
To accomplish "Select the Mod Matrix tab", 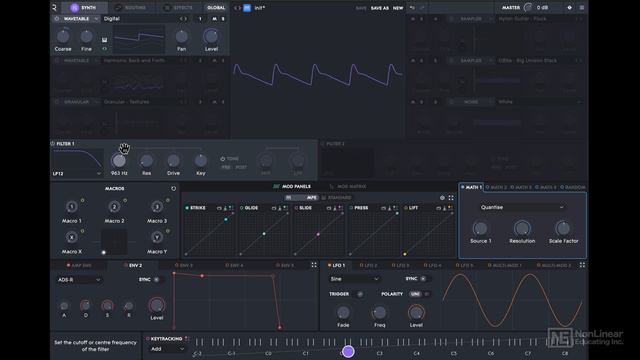I will pos(348,187).
